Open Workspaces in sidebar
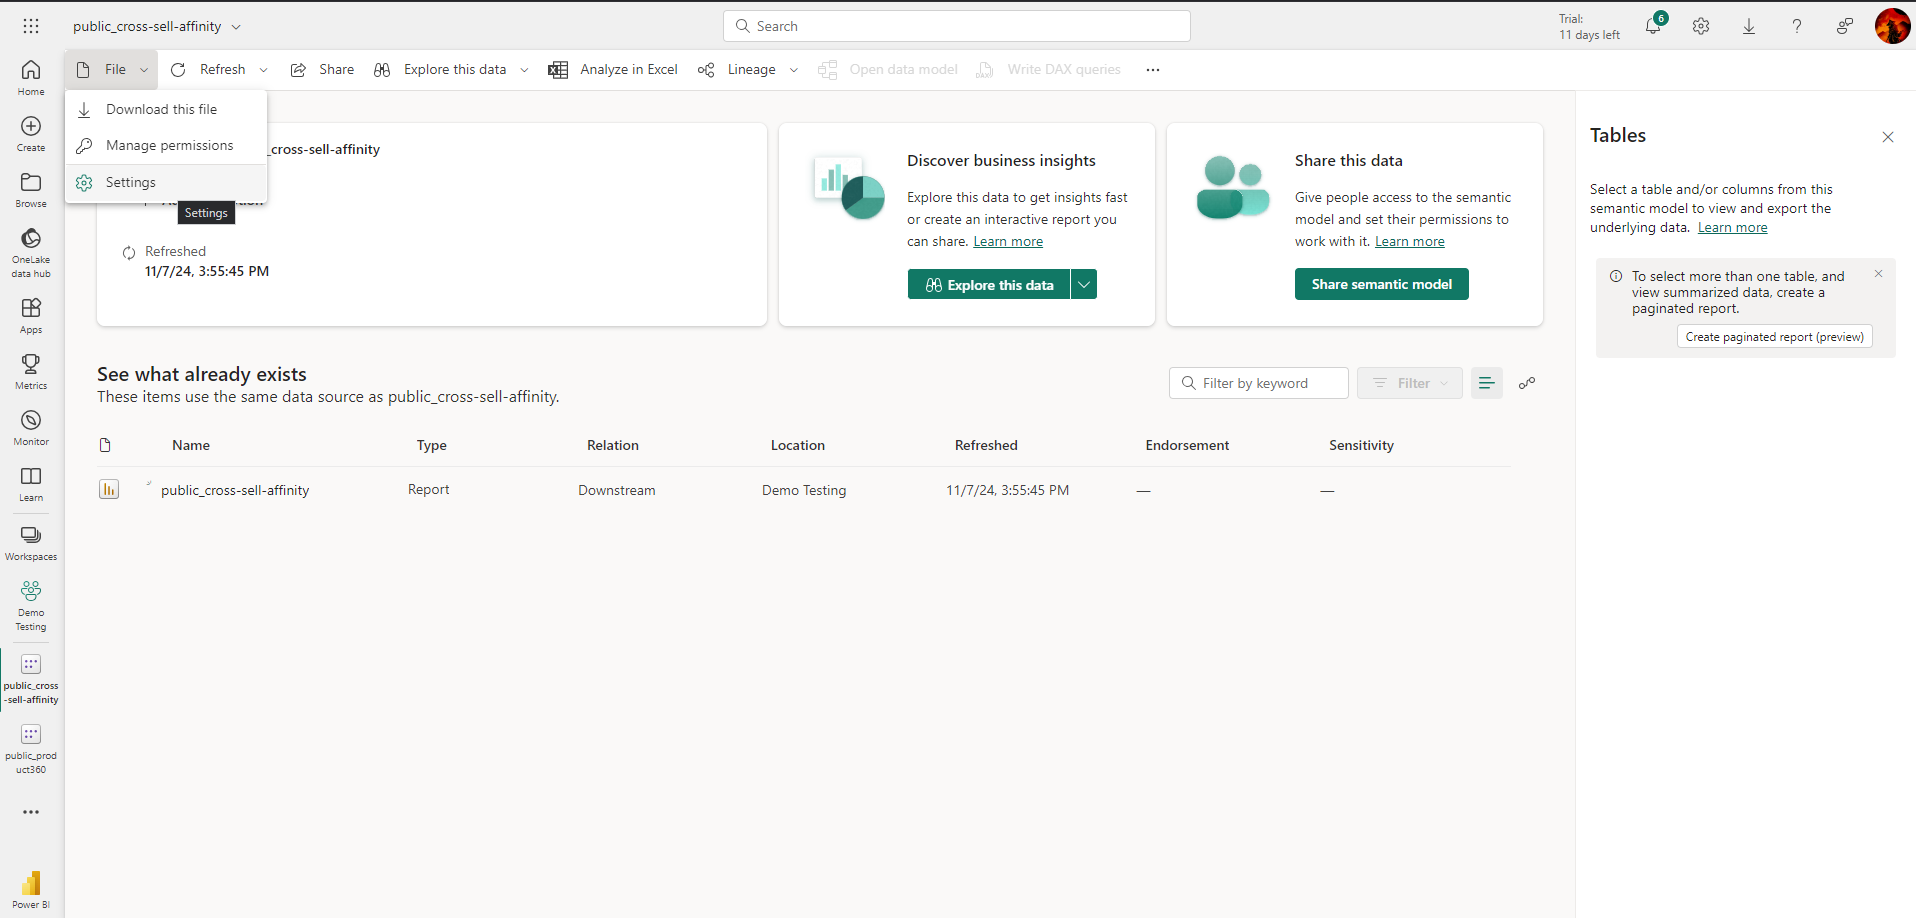 click(x=31, y=542)
